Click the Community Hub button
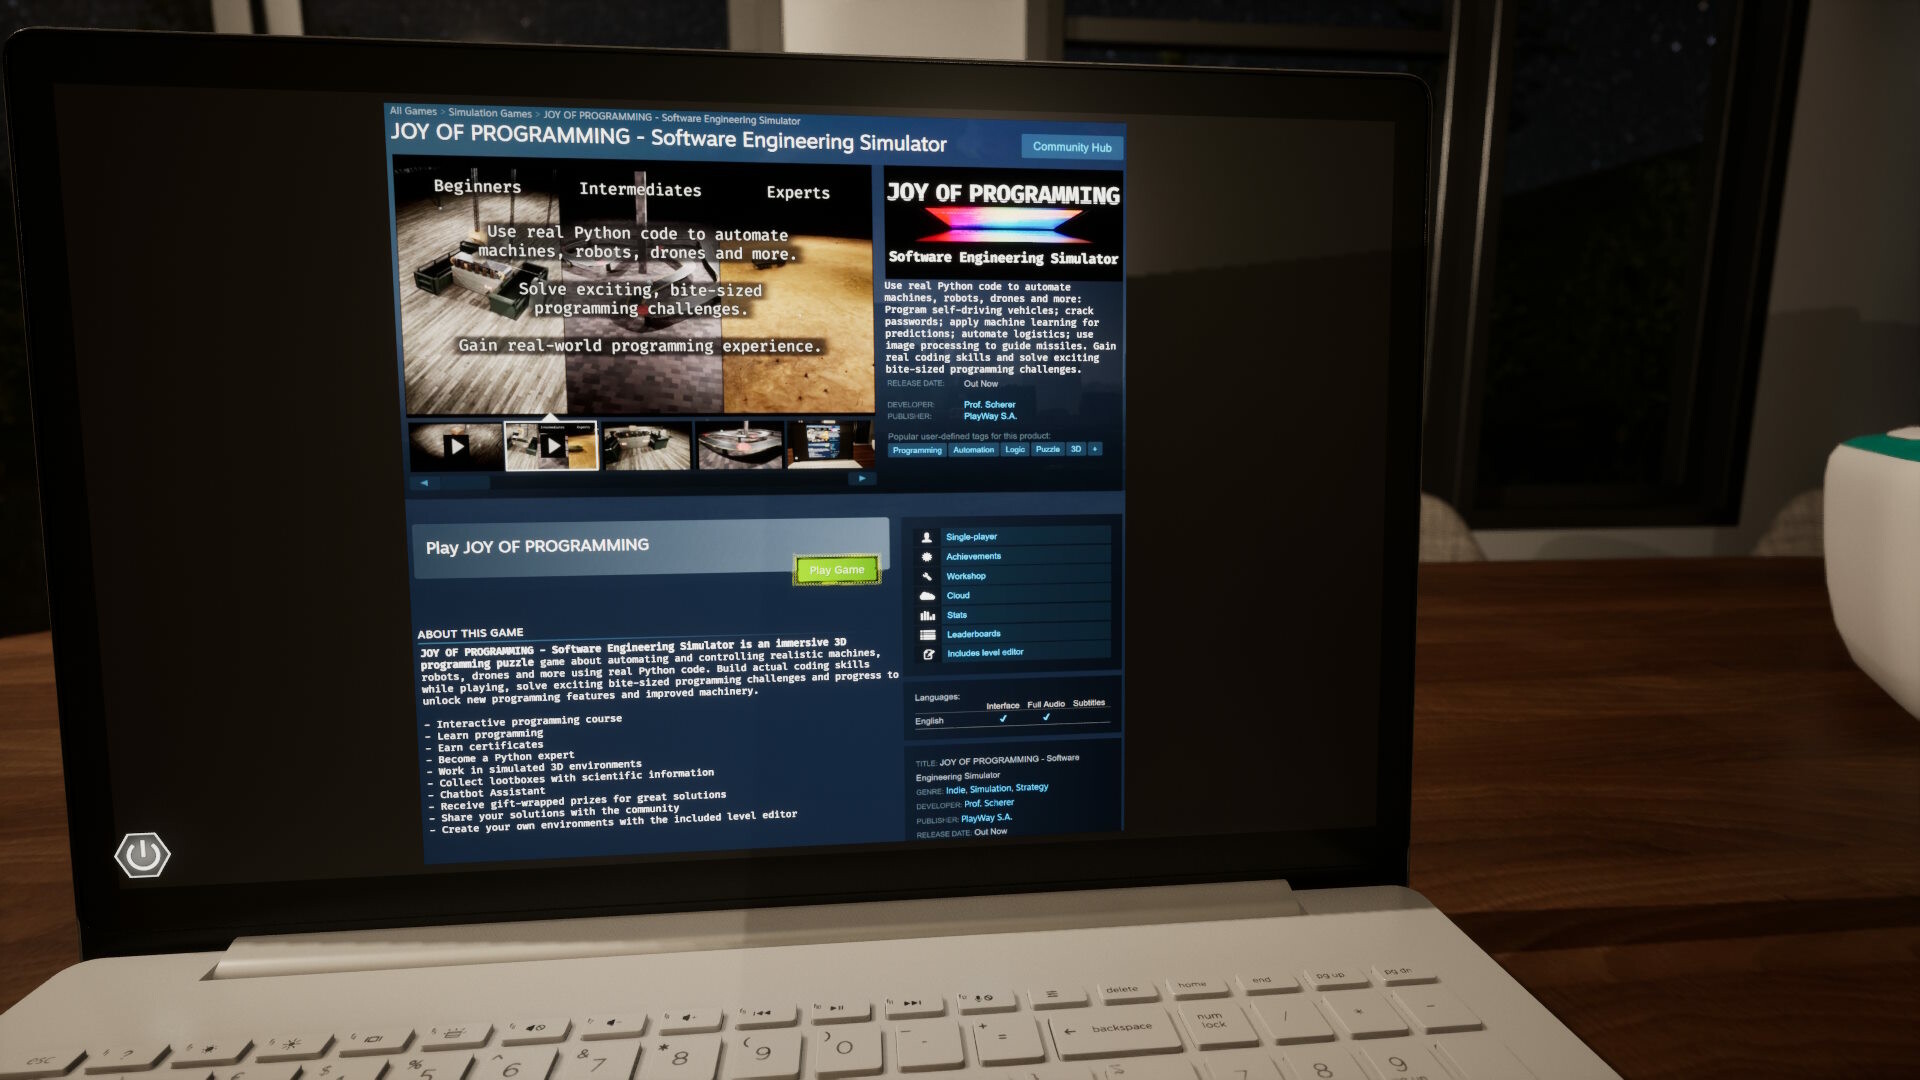Screen dimensions: 1920x1080 (1072, 146)
